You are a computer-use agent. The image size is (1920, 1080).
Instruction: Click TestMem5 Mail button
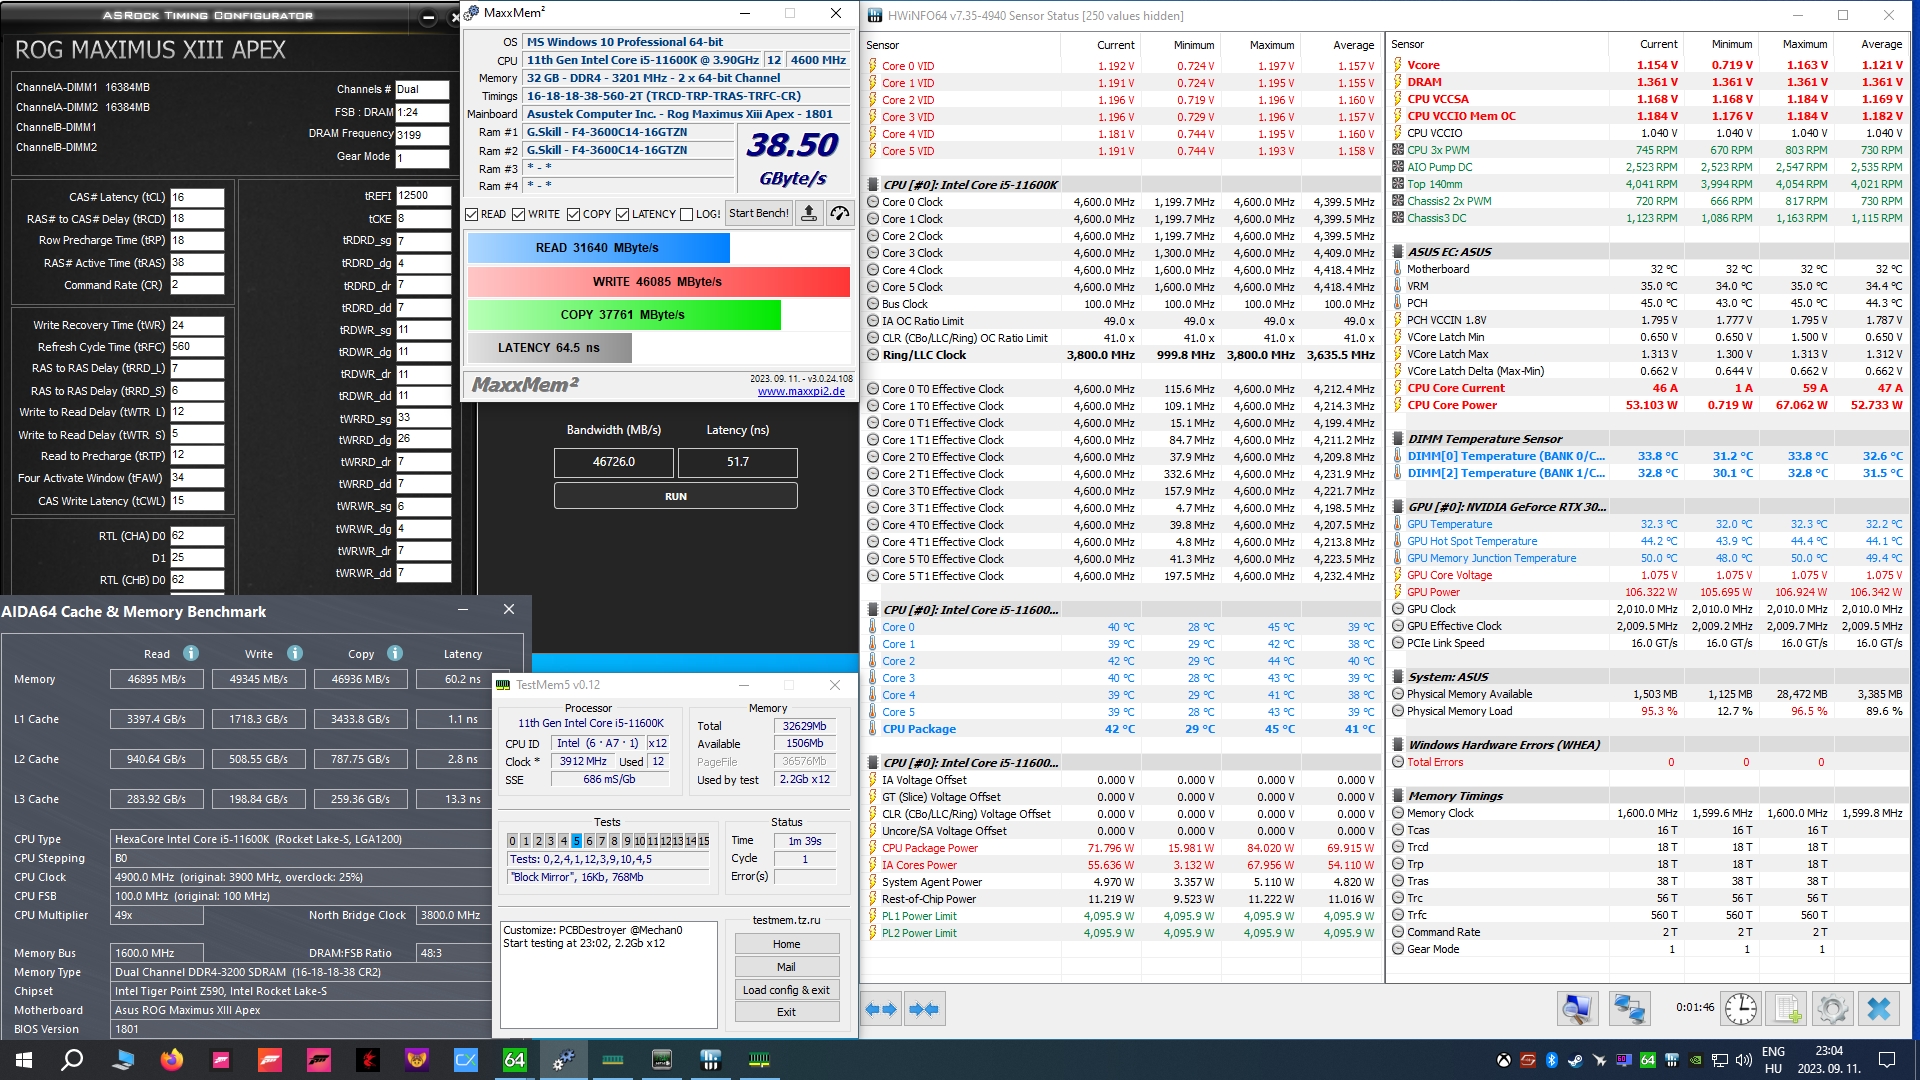(x=787, y=967)
